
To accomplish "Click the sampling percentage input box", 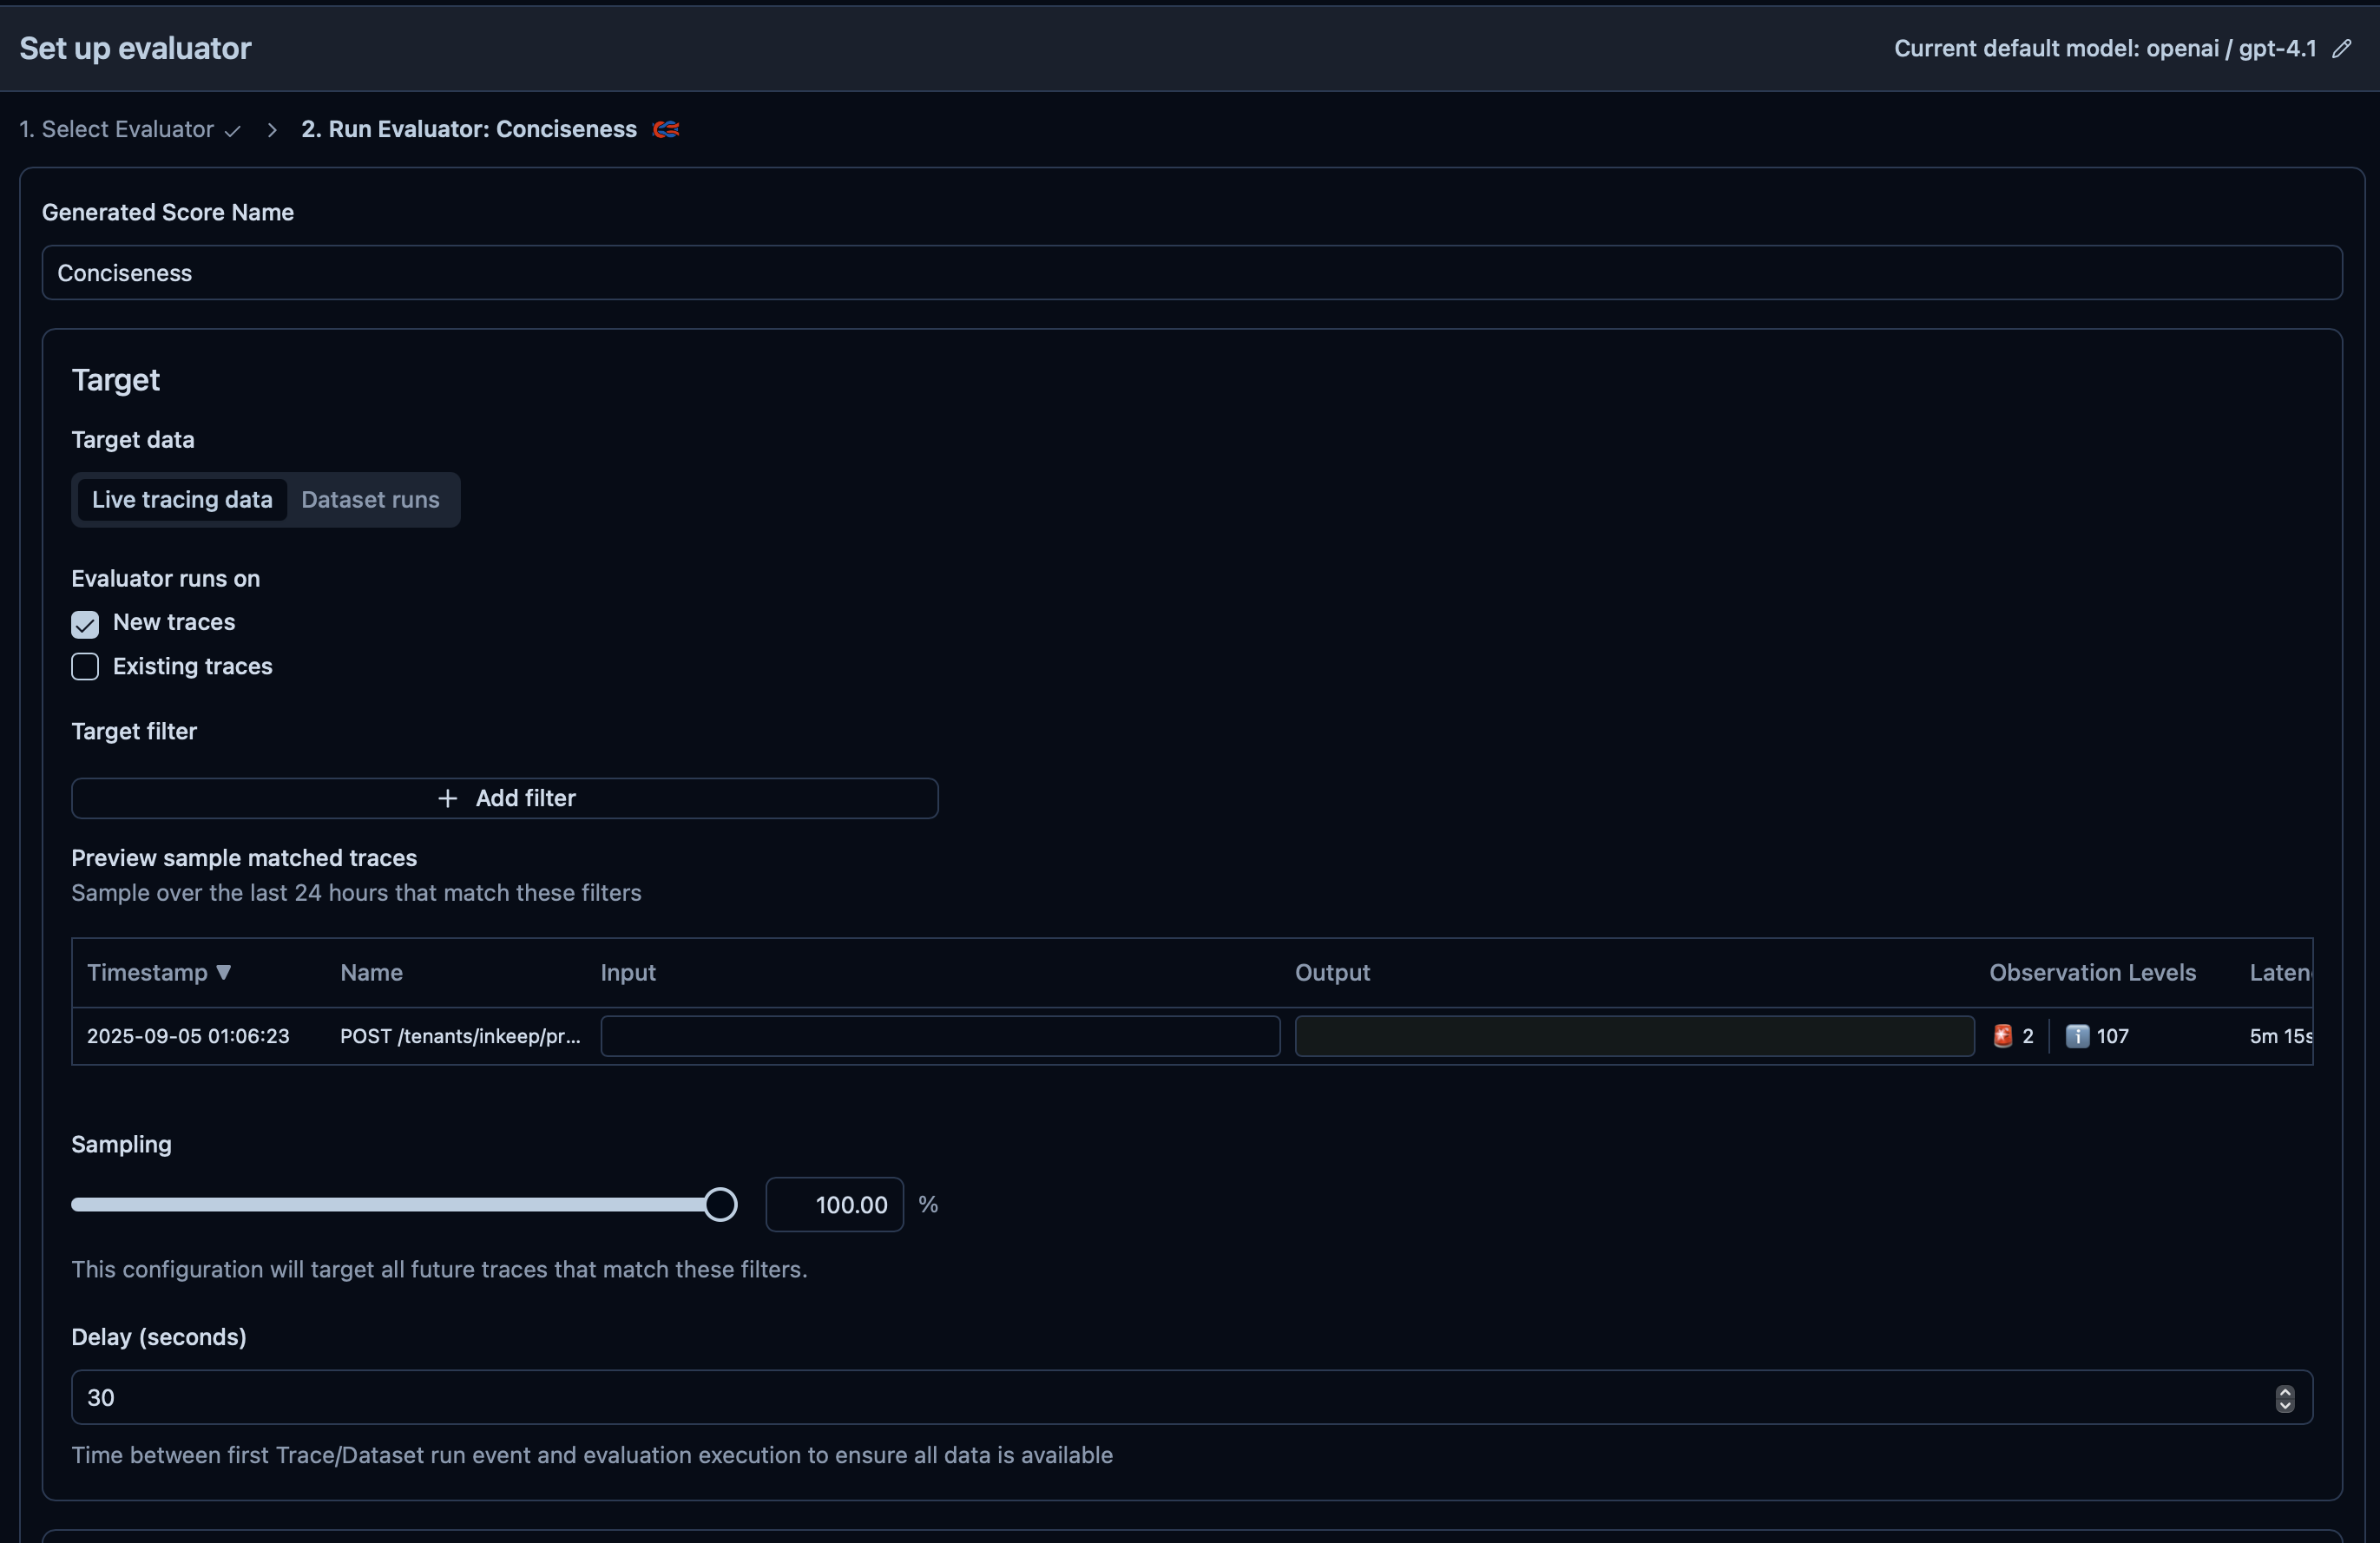I will (834, 1205).
